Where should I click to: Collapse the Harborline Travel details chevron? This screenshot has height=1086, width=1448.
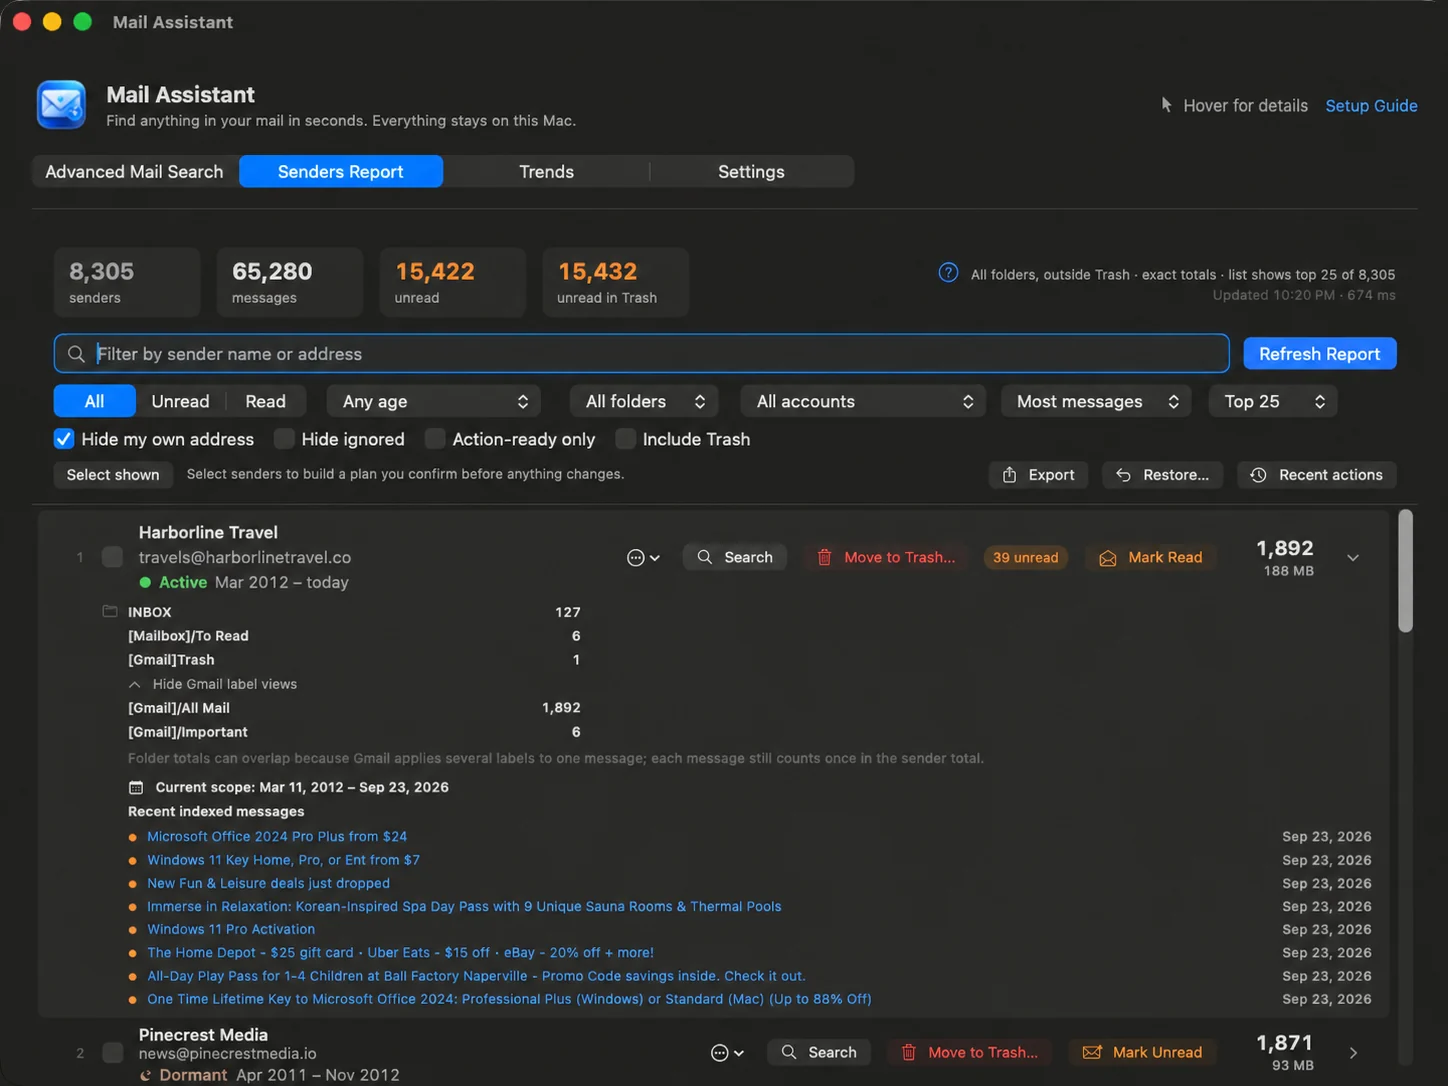1353,558
